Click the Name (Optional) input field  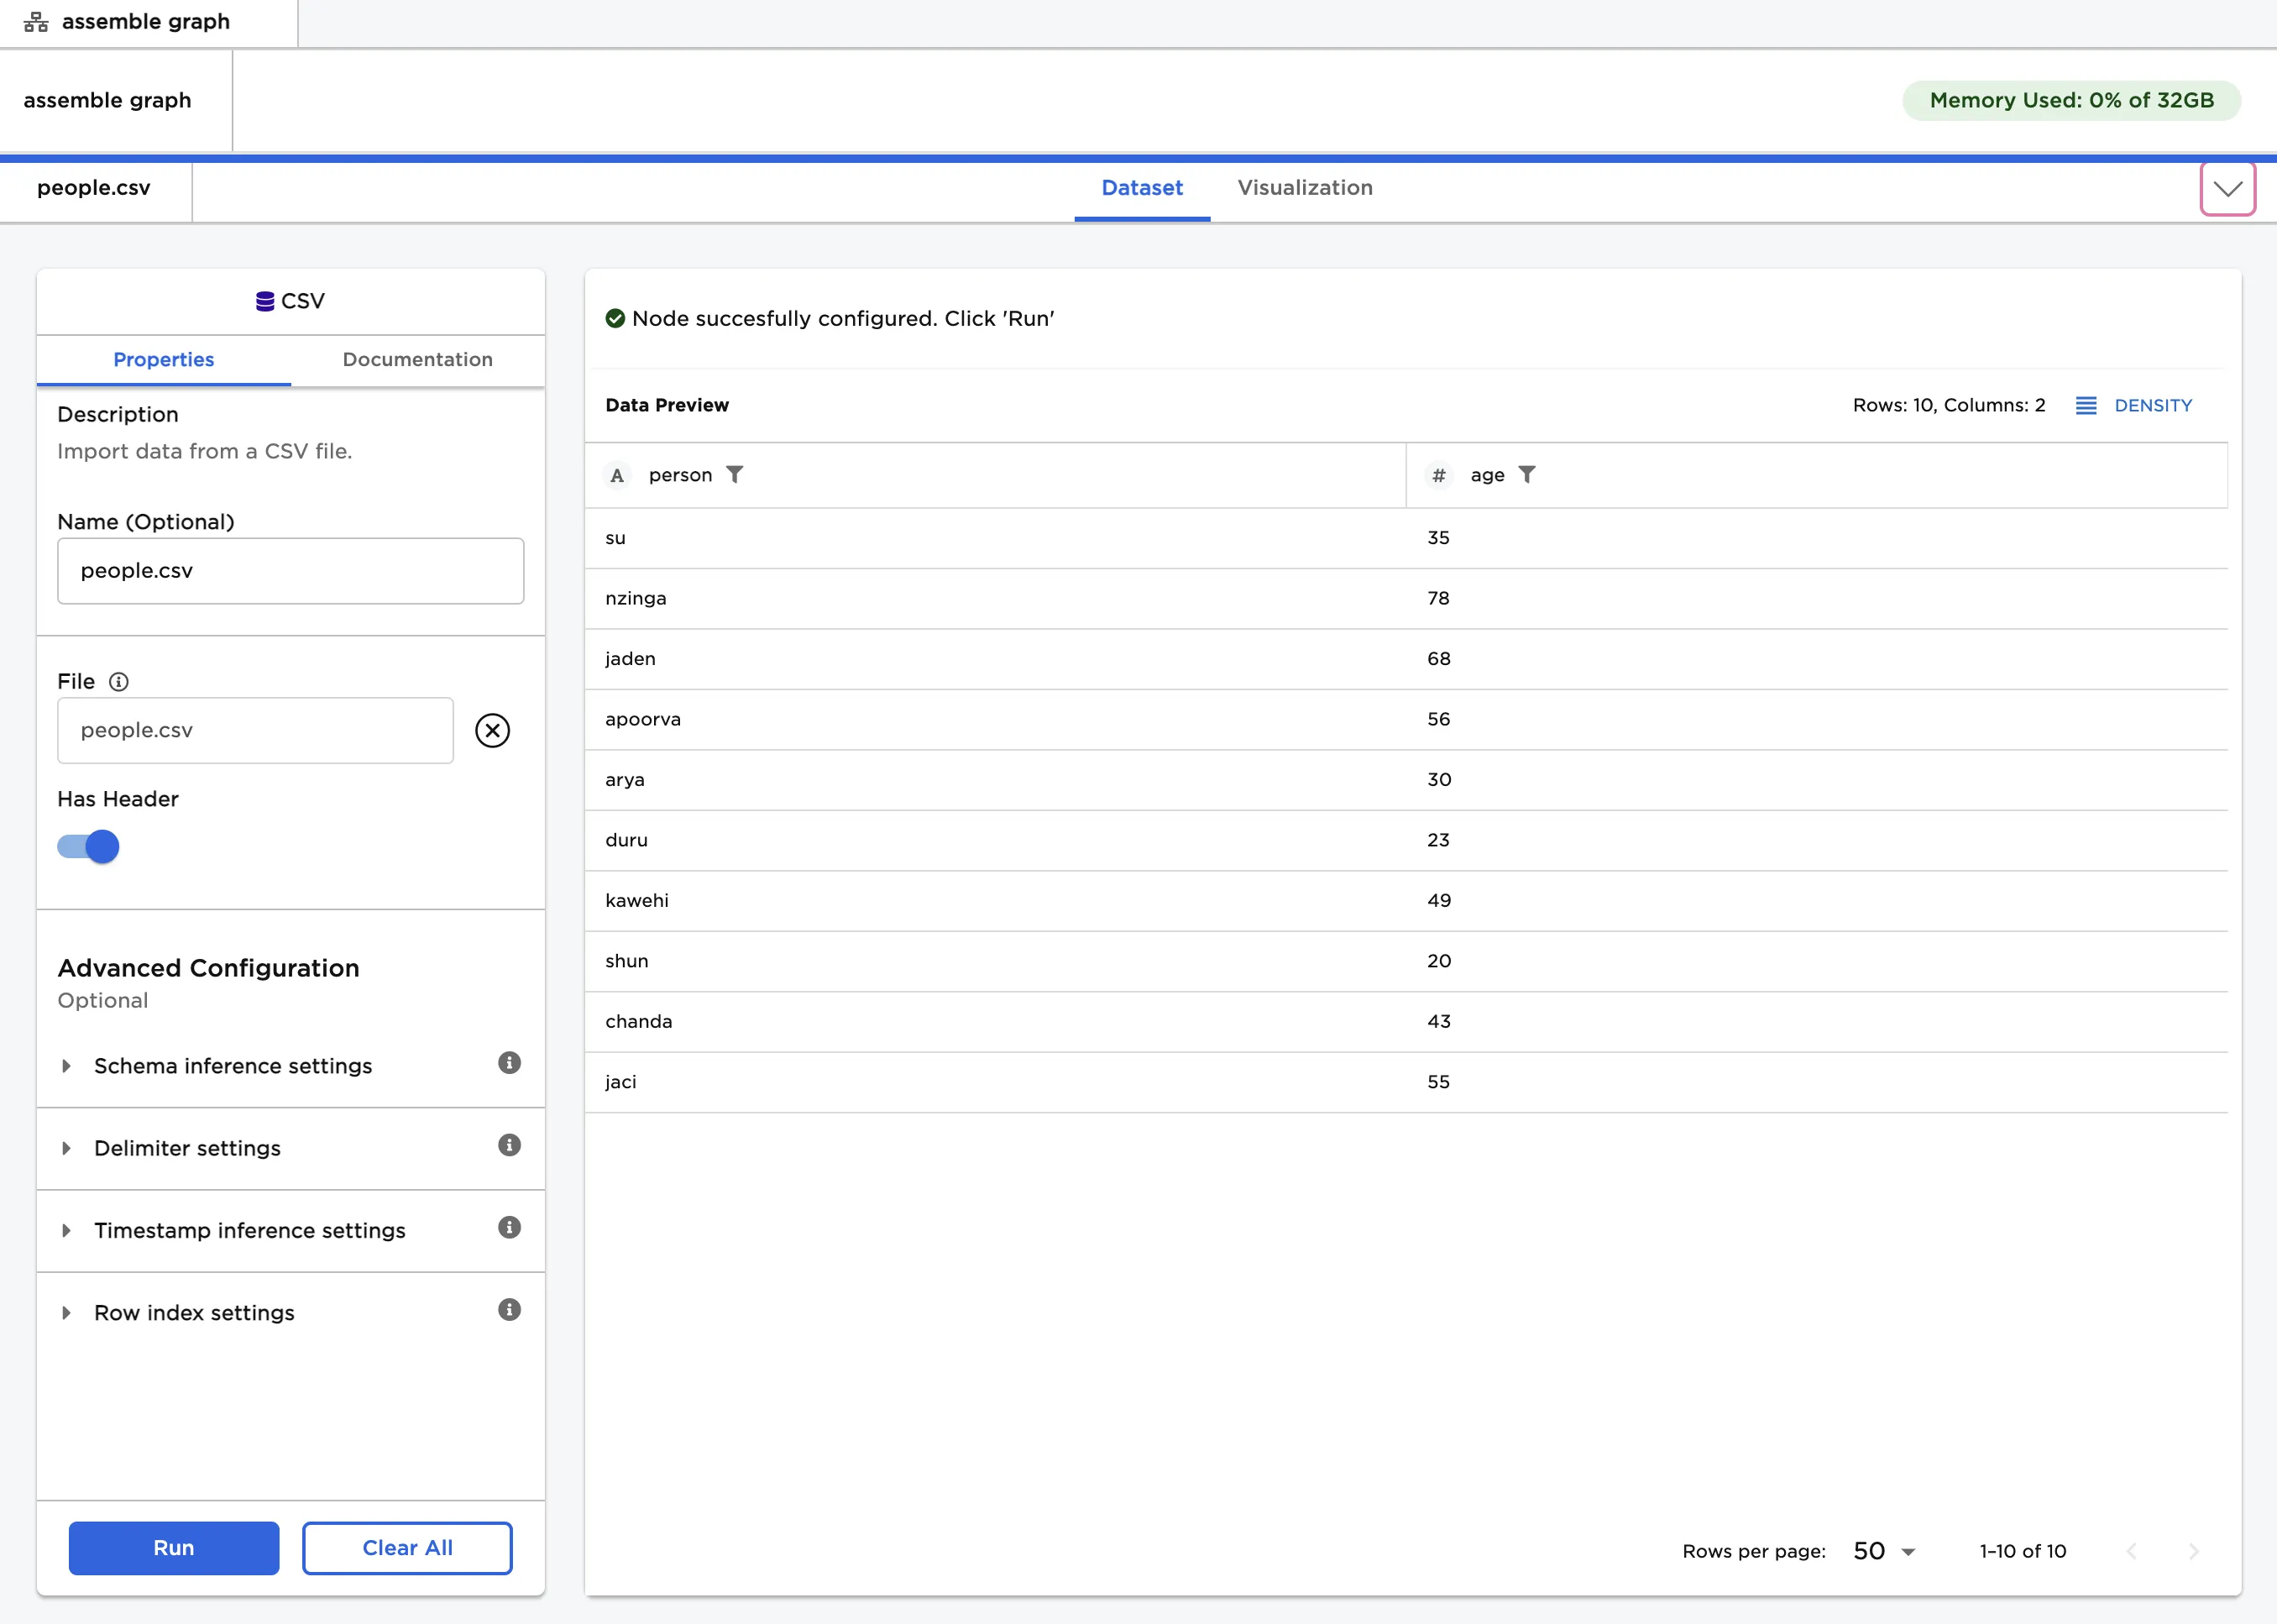290,571
